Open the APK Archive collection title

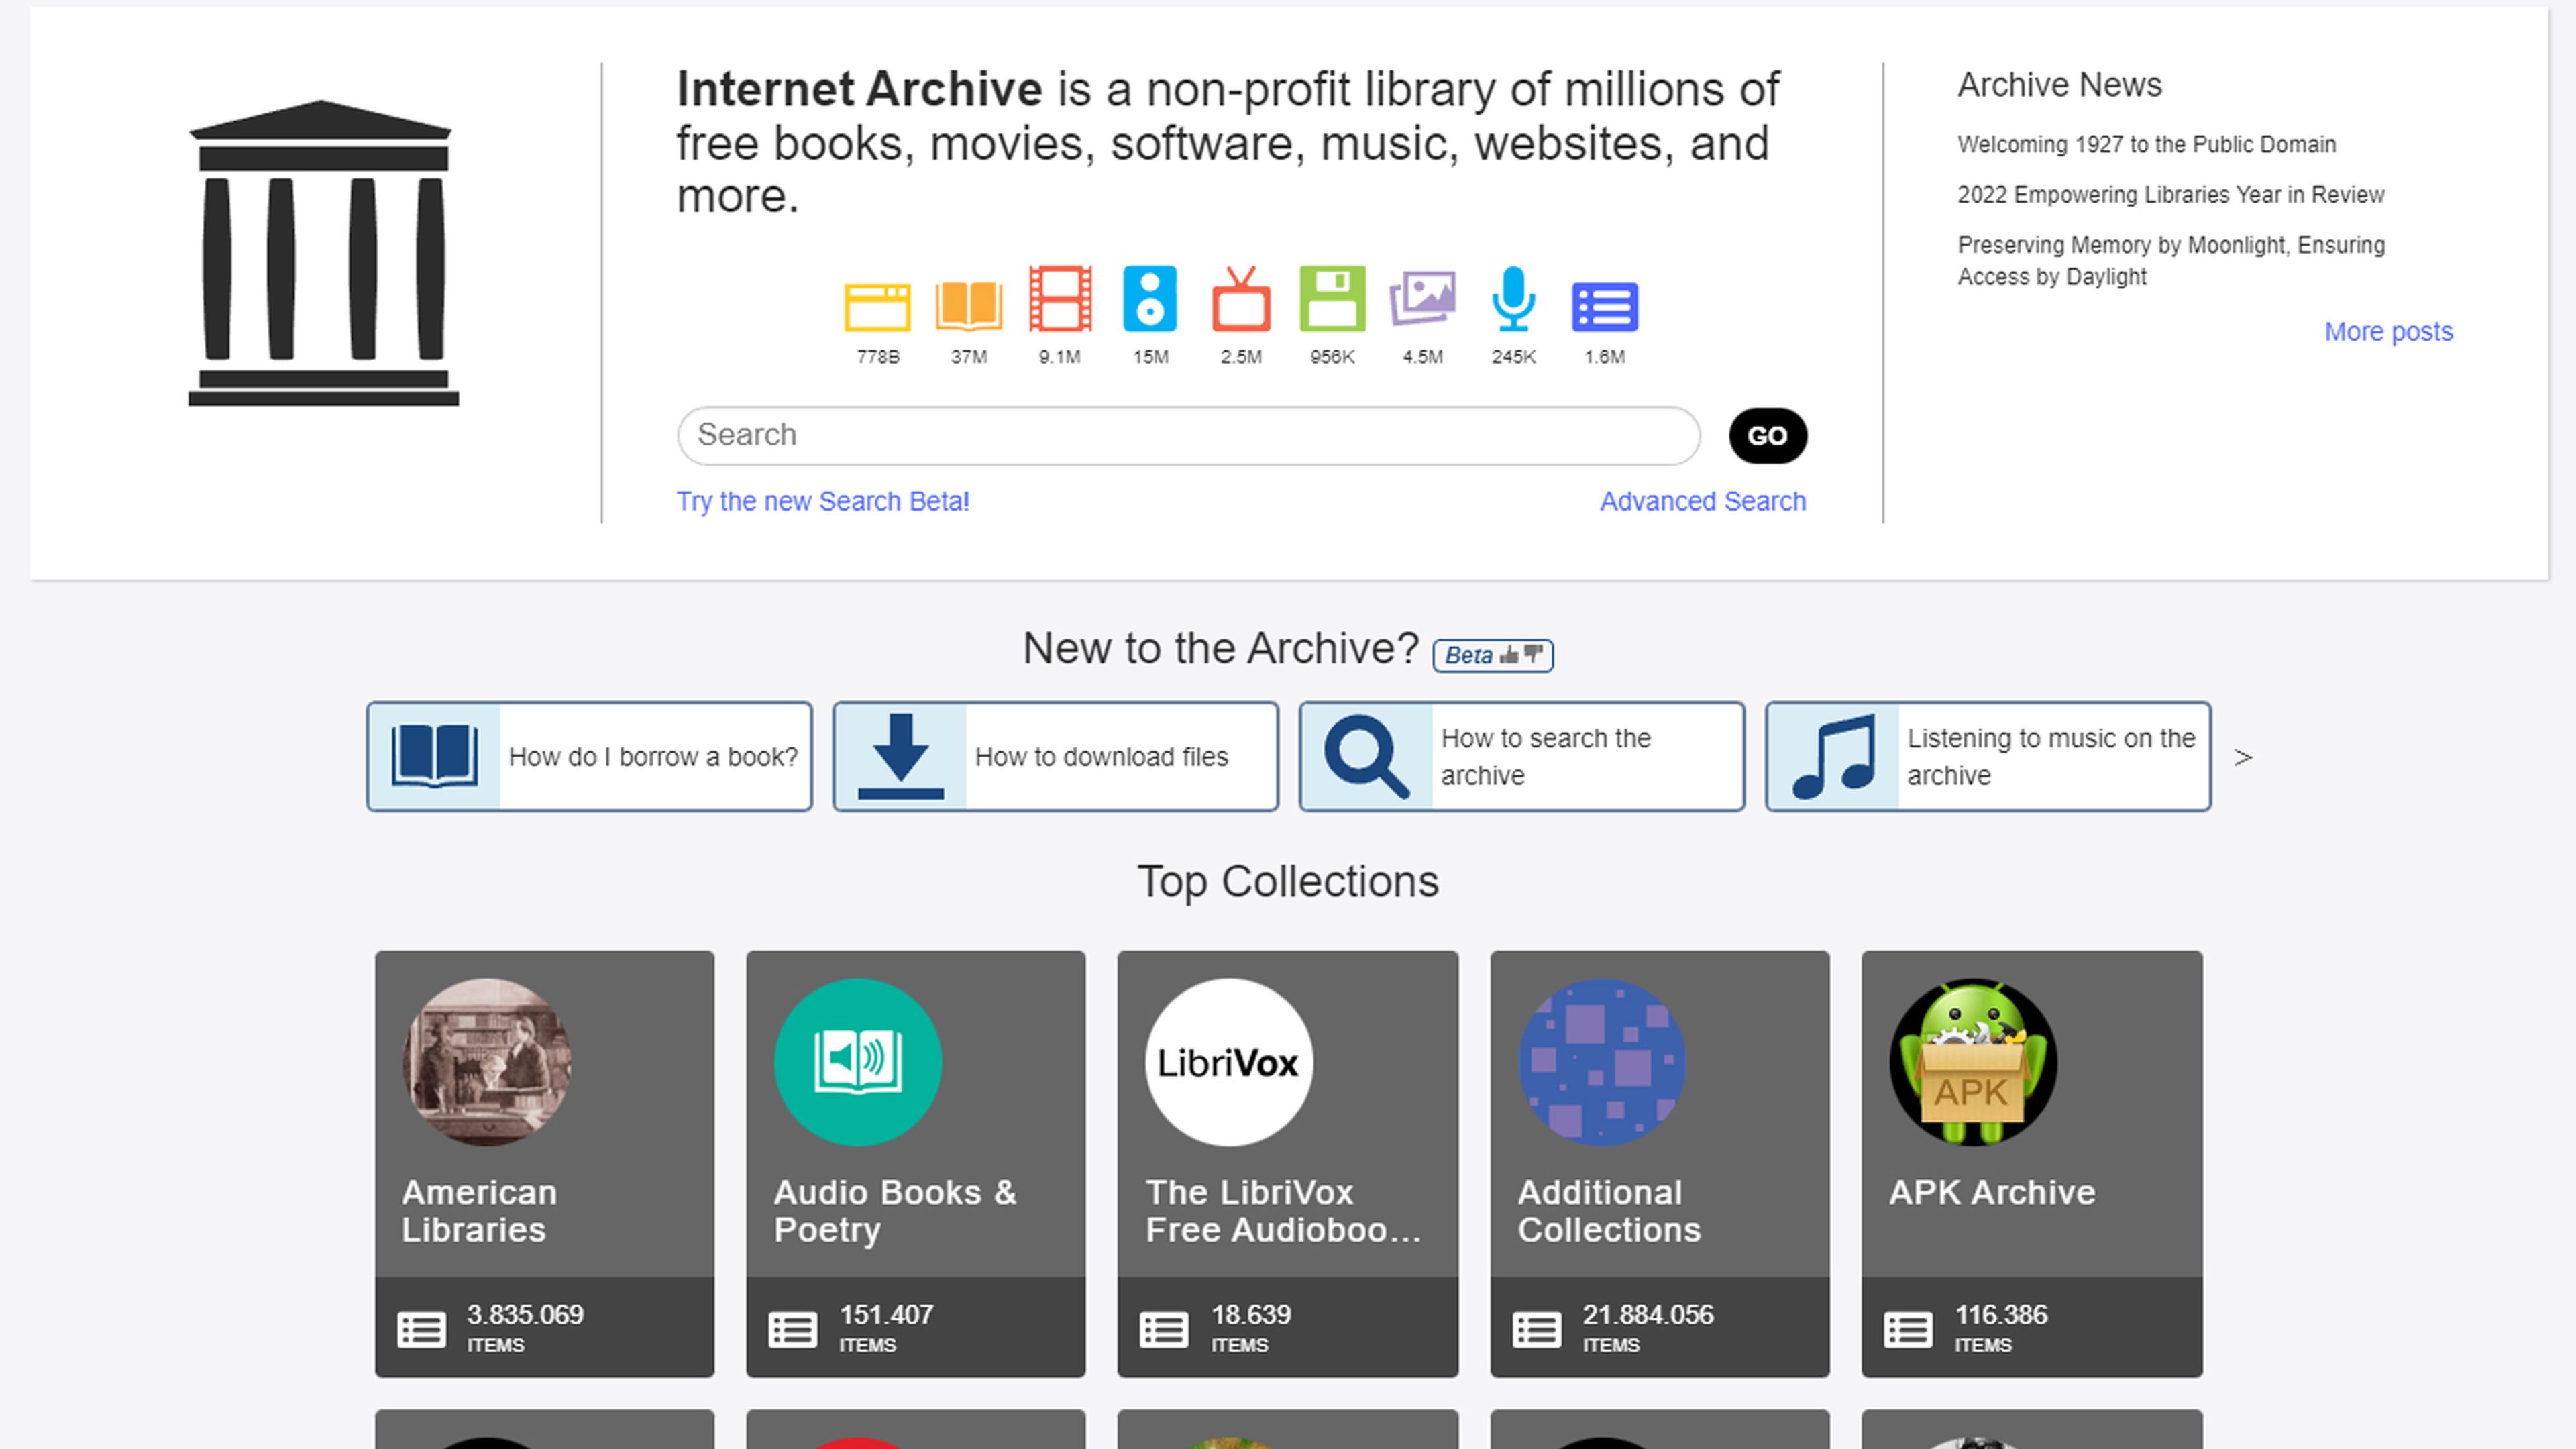coord(1991,1192)
